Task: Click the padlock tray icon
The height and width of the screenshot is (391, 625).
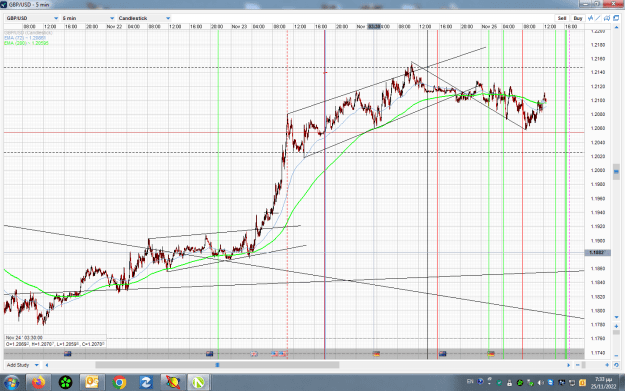Action: coord(509,383)
